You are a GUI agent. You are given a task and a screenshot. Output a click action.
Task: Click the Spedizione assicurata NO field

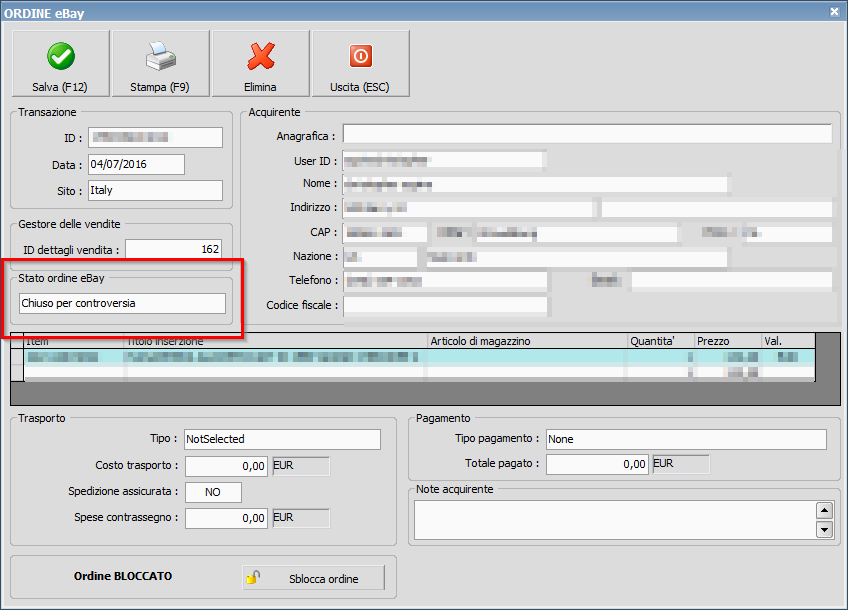click(x=213, y=492)
